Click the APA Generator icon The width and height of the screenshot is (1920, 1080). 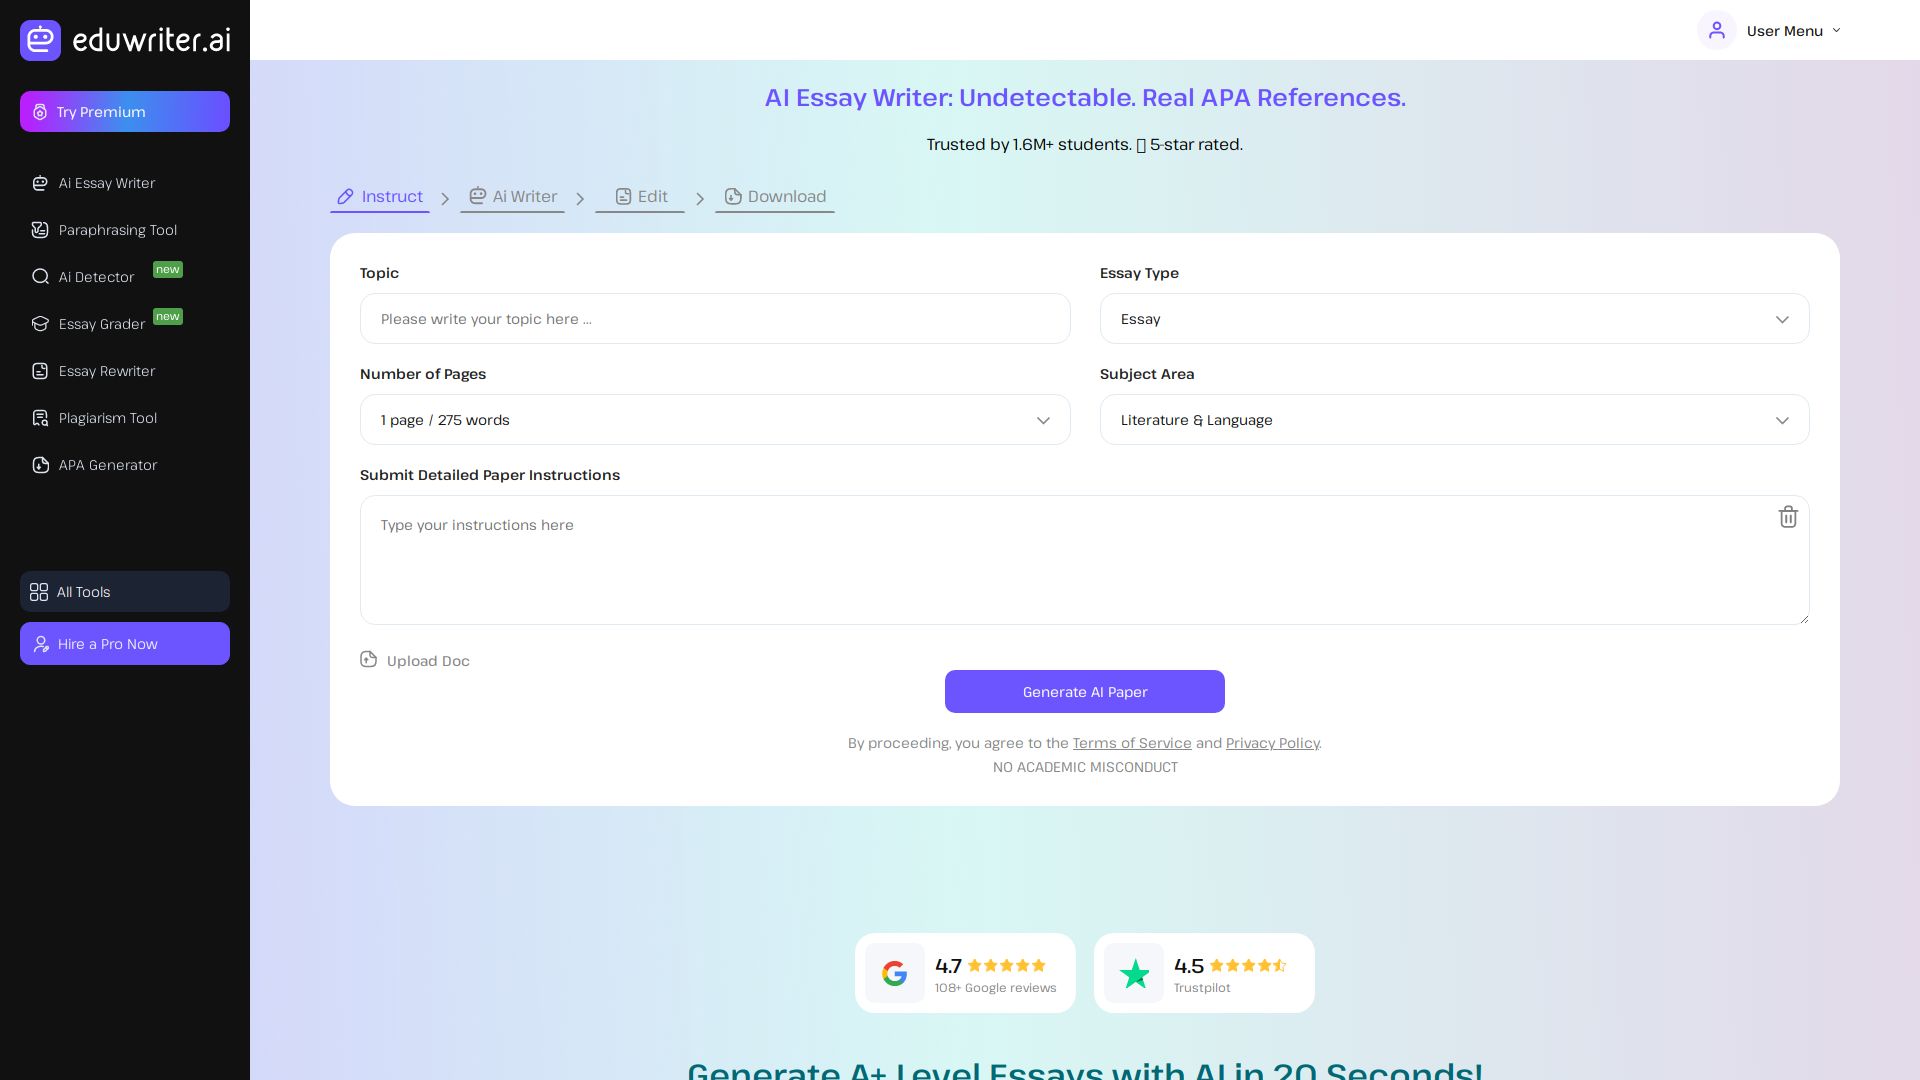point(40,465)
